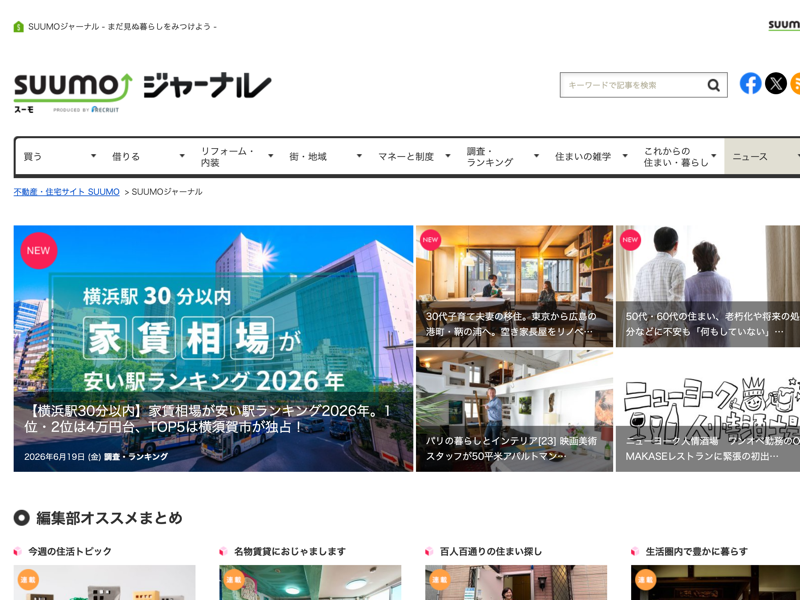
Task: Select マネーと制度 in the navigation bar
Action: point(406,157)
